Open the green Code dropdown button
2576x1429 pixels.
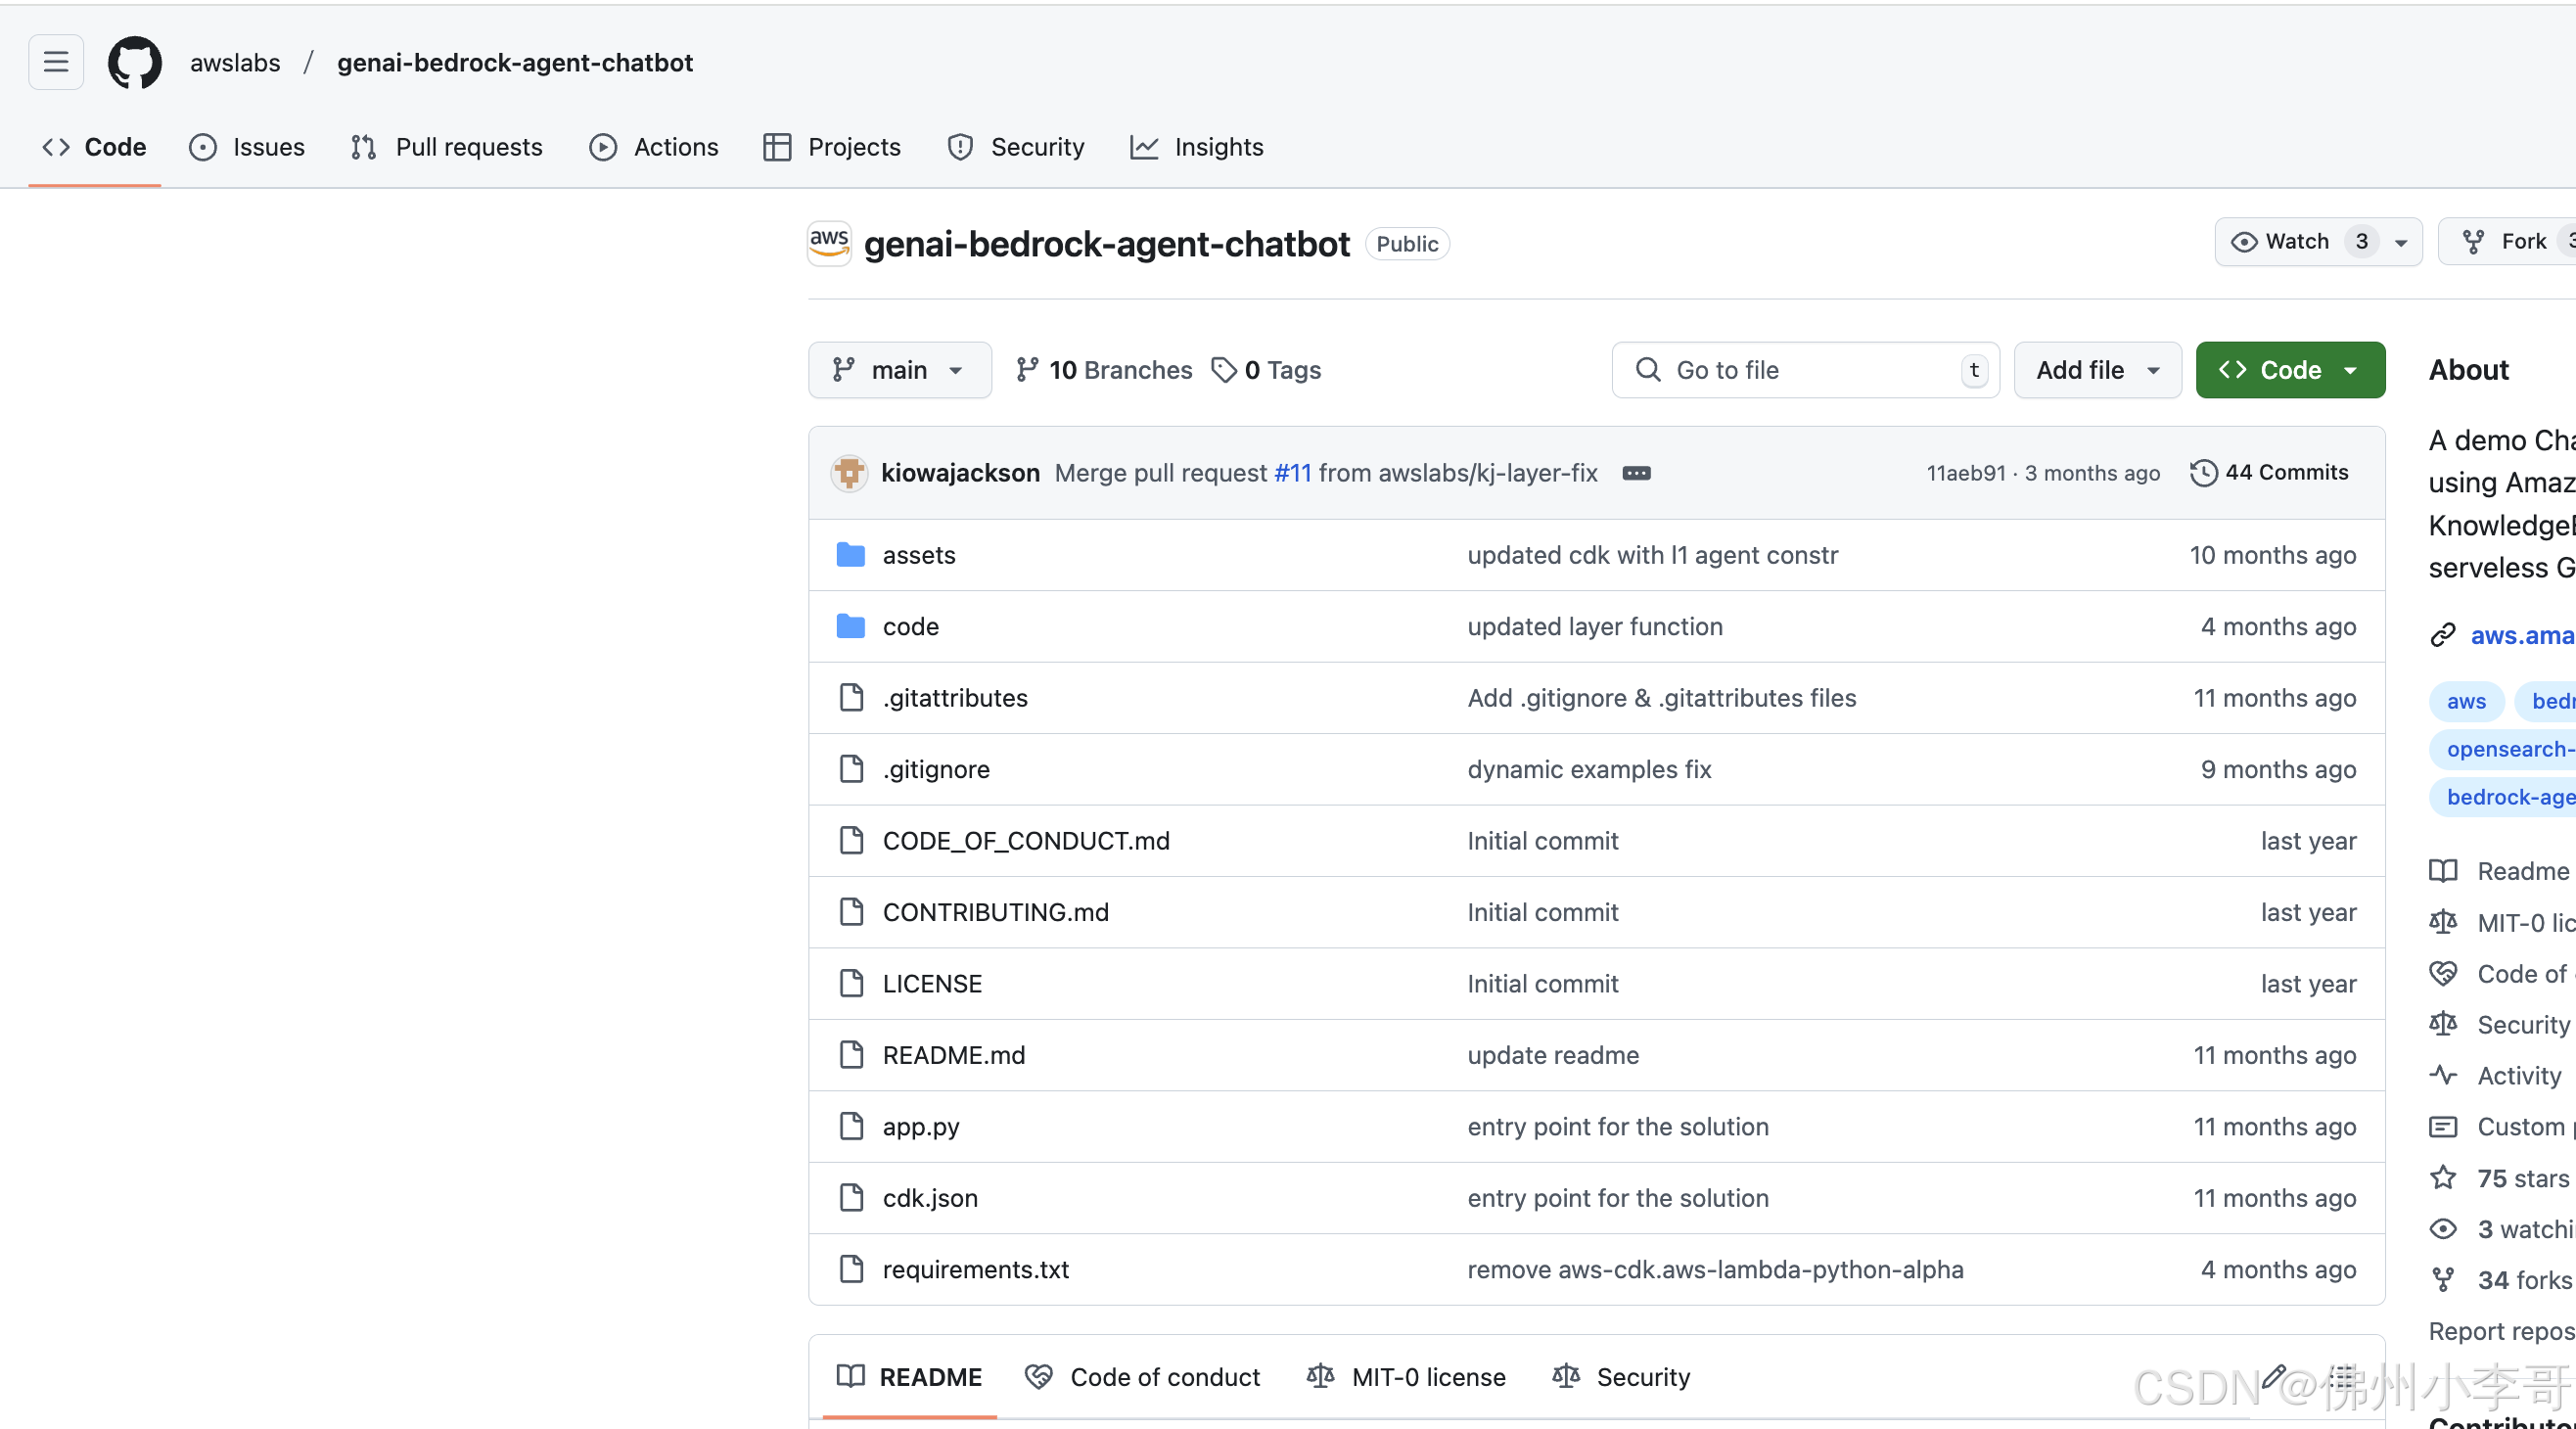[x=2289, y=370]
